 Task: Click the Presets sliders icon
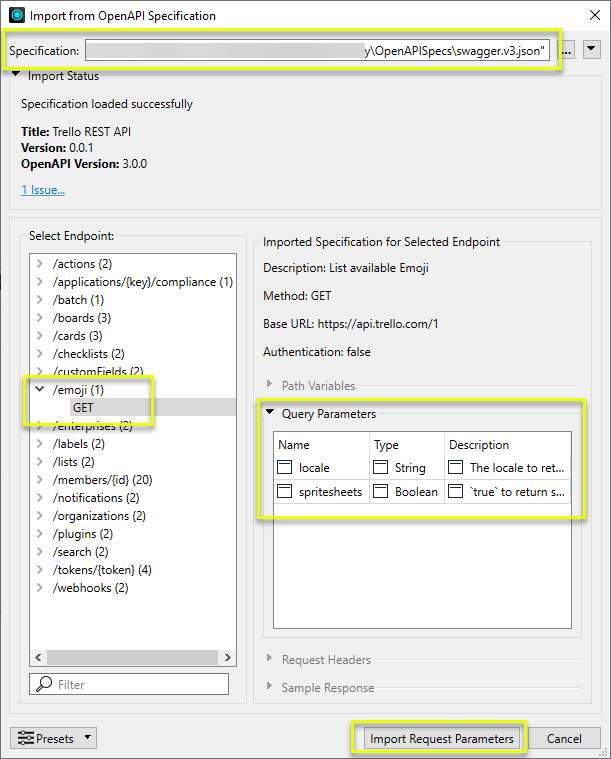[x=26, y=739]
